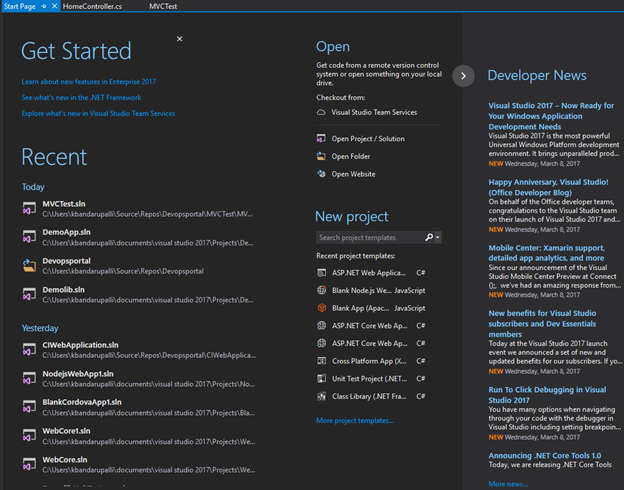The height and width of the screenshot is (490, 624).
Task: Open Mobile Center Xamarin support article
Action: [547, 253]
